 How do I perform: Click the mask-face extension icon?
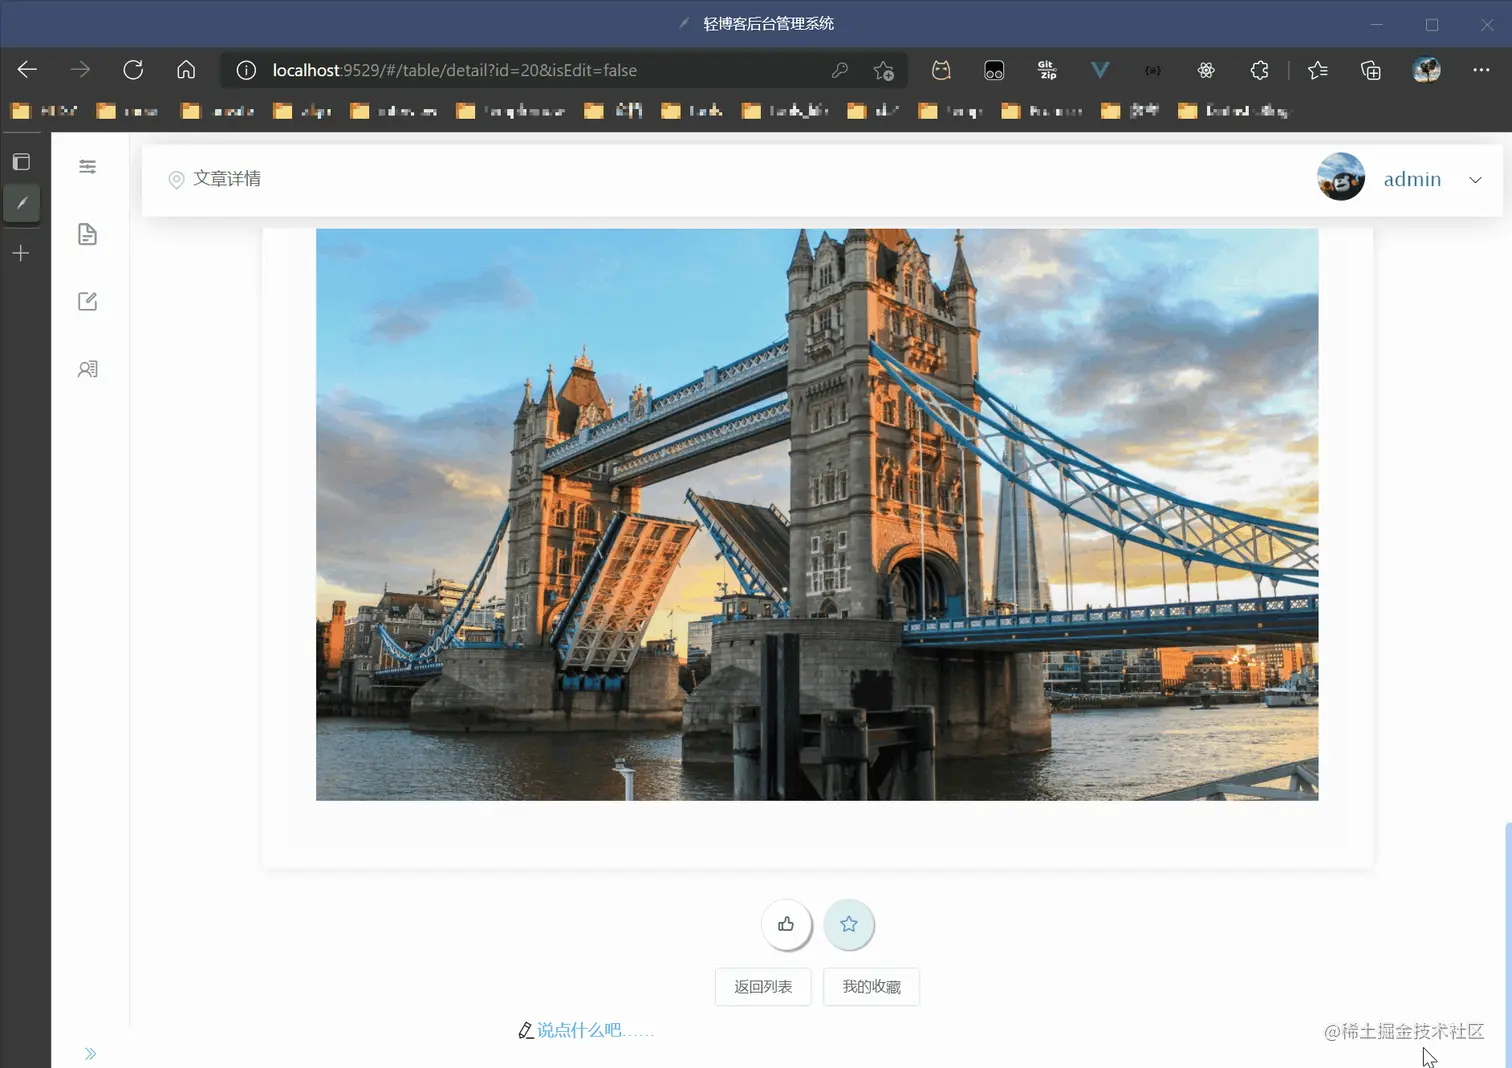coord(994,70)
